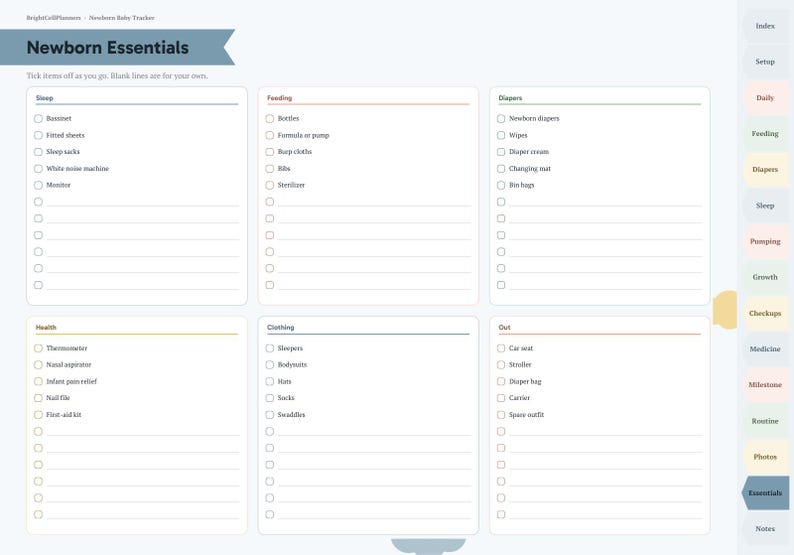Check off Bodysuits
The width and height of the screenshot is (794, 555).
coord(269,365)
